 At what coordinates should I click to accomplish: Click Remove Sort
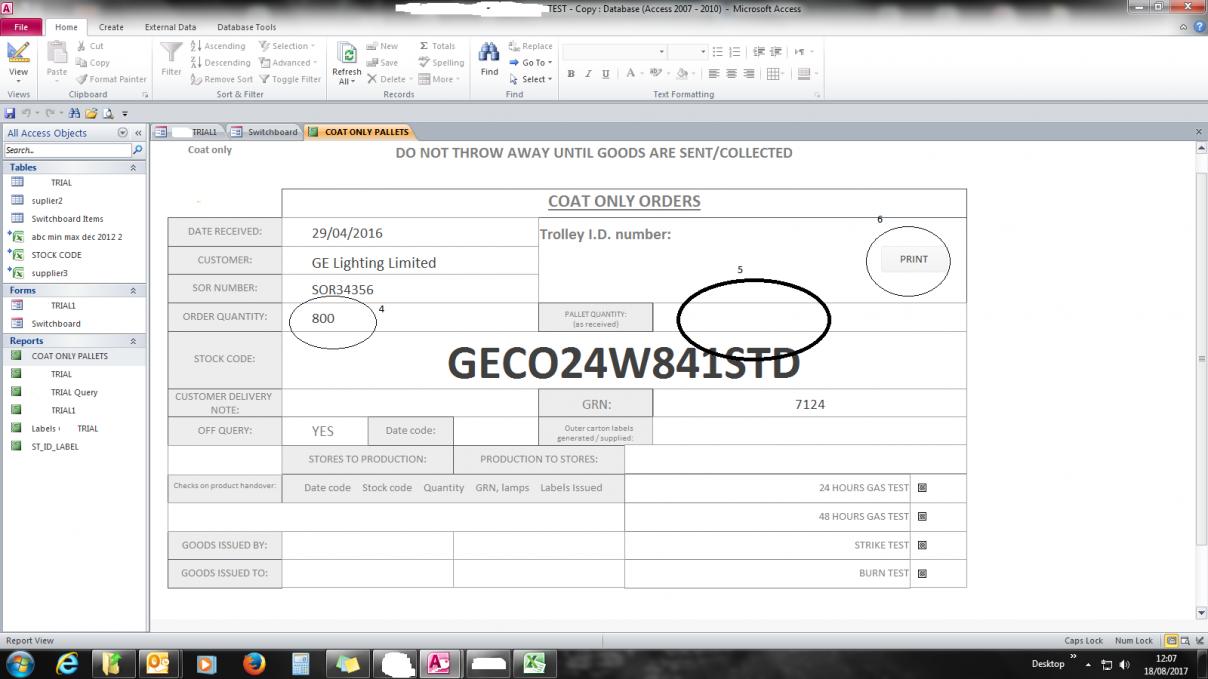click(x=221, y=79)
